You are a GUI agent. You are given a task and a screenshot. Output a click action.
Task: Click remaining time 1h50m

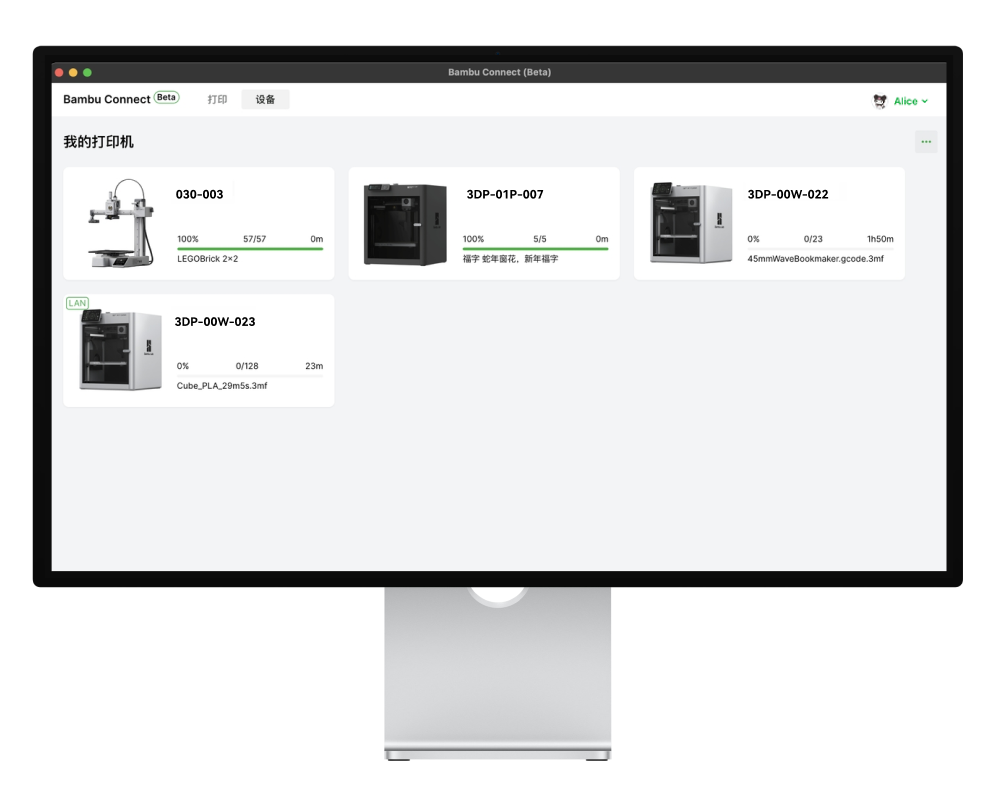pyautogui.click(x=880, y=239)
